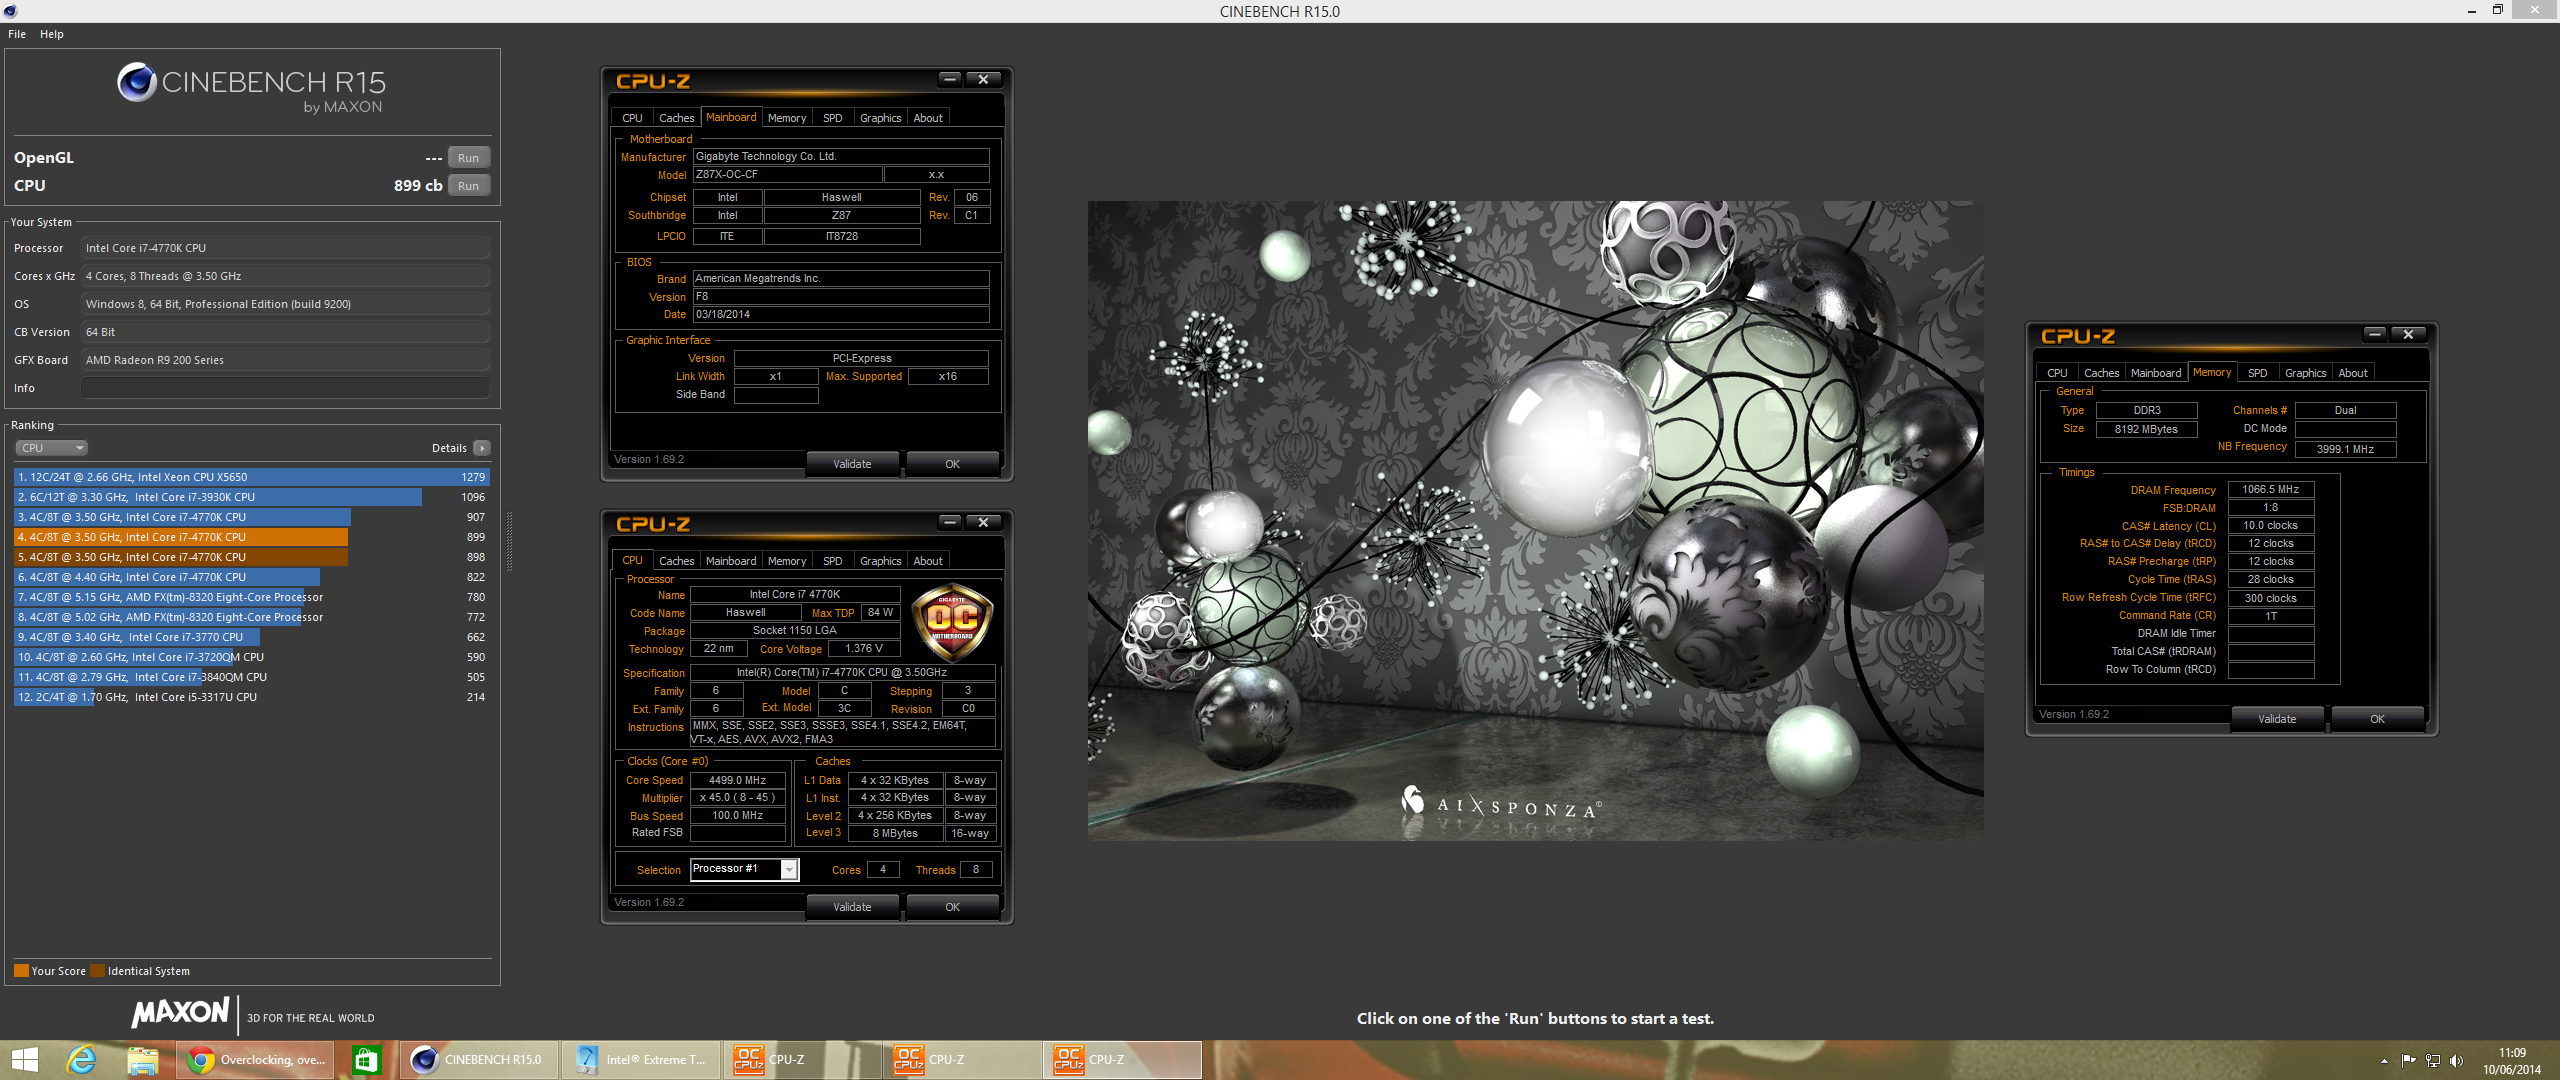Open the Processor #1 selection dropdown

(744, 869)
